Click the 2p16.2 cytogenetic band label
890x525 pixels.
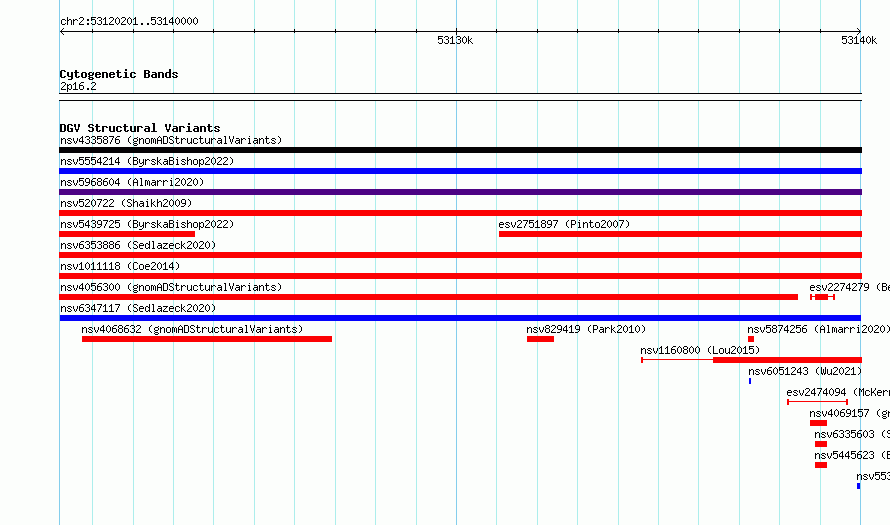click(x=78, y=86)
